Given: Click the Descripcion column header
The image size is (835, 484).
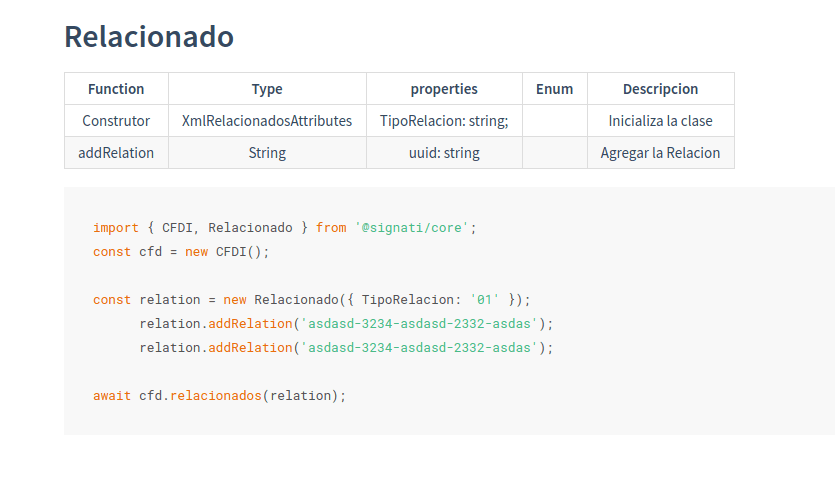Looking at the screenshot, I should tap(660, 89).
